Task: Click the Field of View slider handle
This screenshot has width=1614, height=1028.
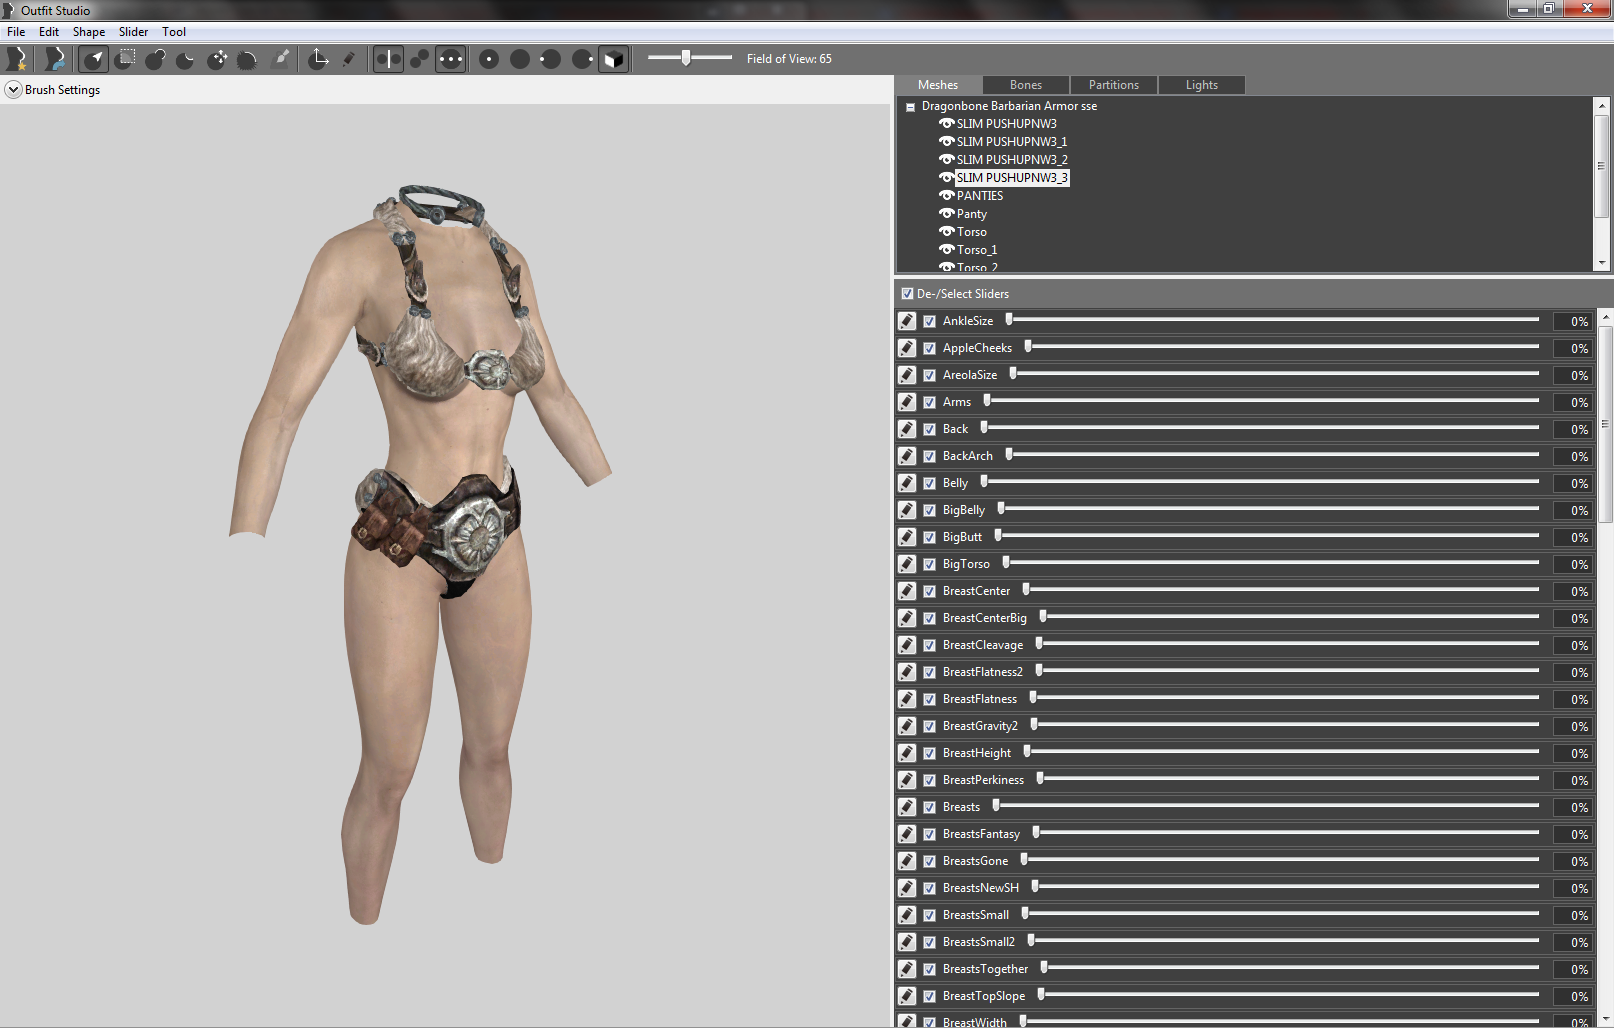Action: (686, 58)
